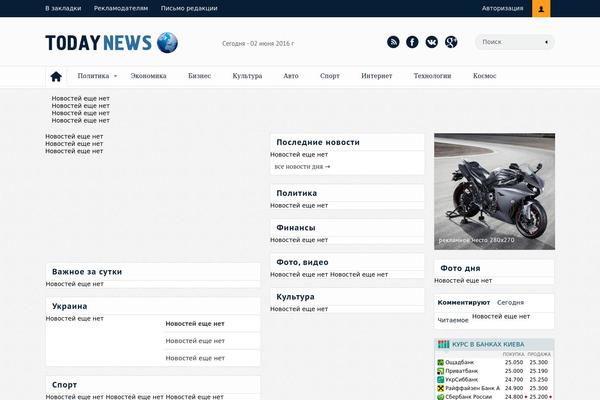Click the TODAY NEWS logo text
The width and height of the screenshot is (600, 400).
(x=98, y=43)
